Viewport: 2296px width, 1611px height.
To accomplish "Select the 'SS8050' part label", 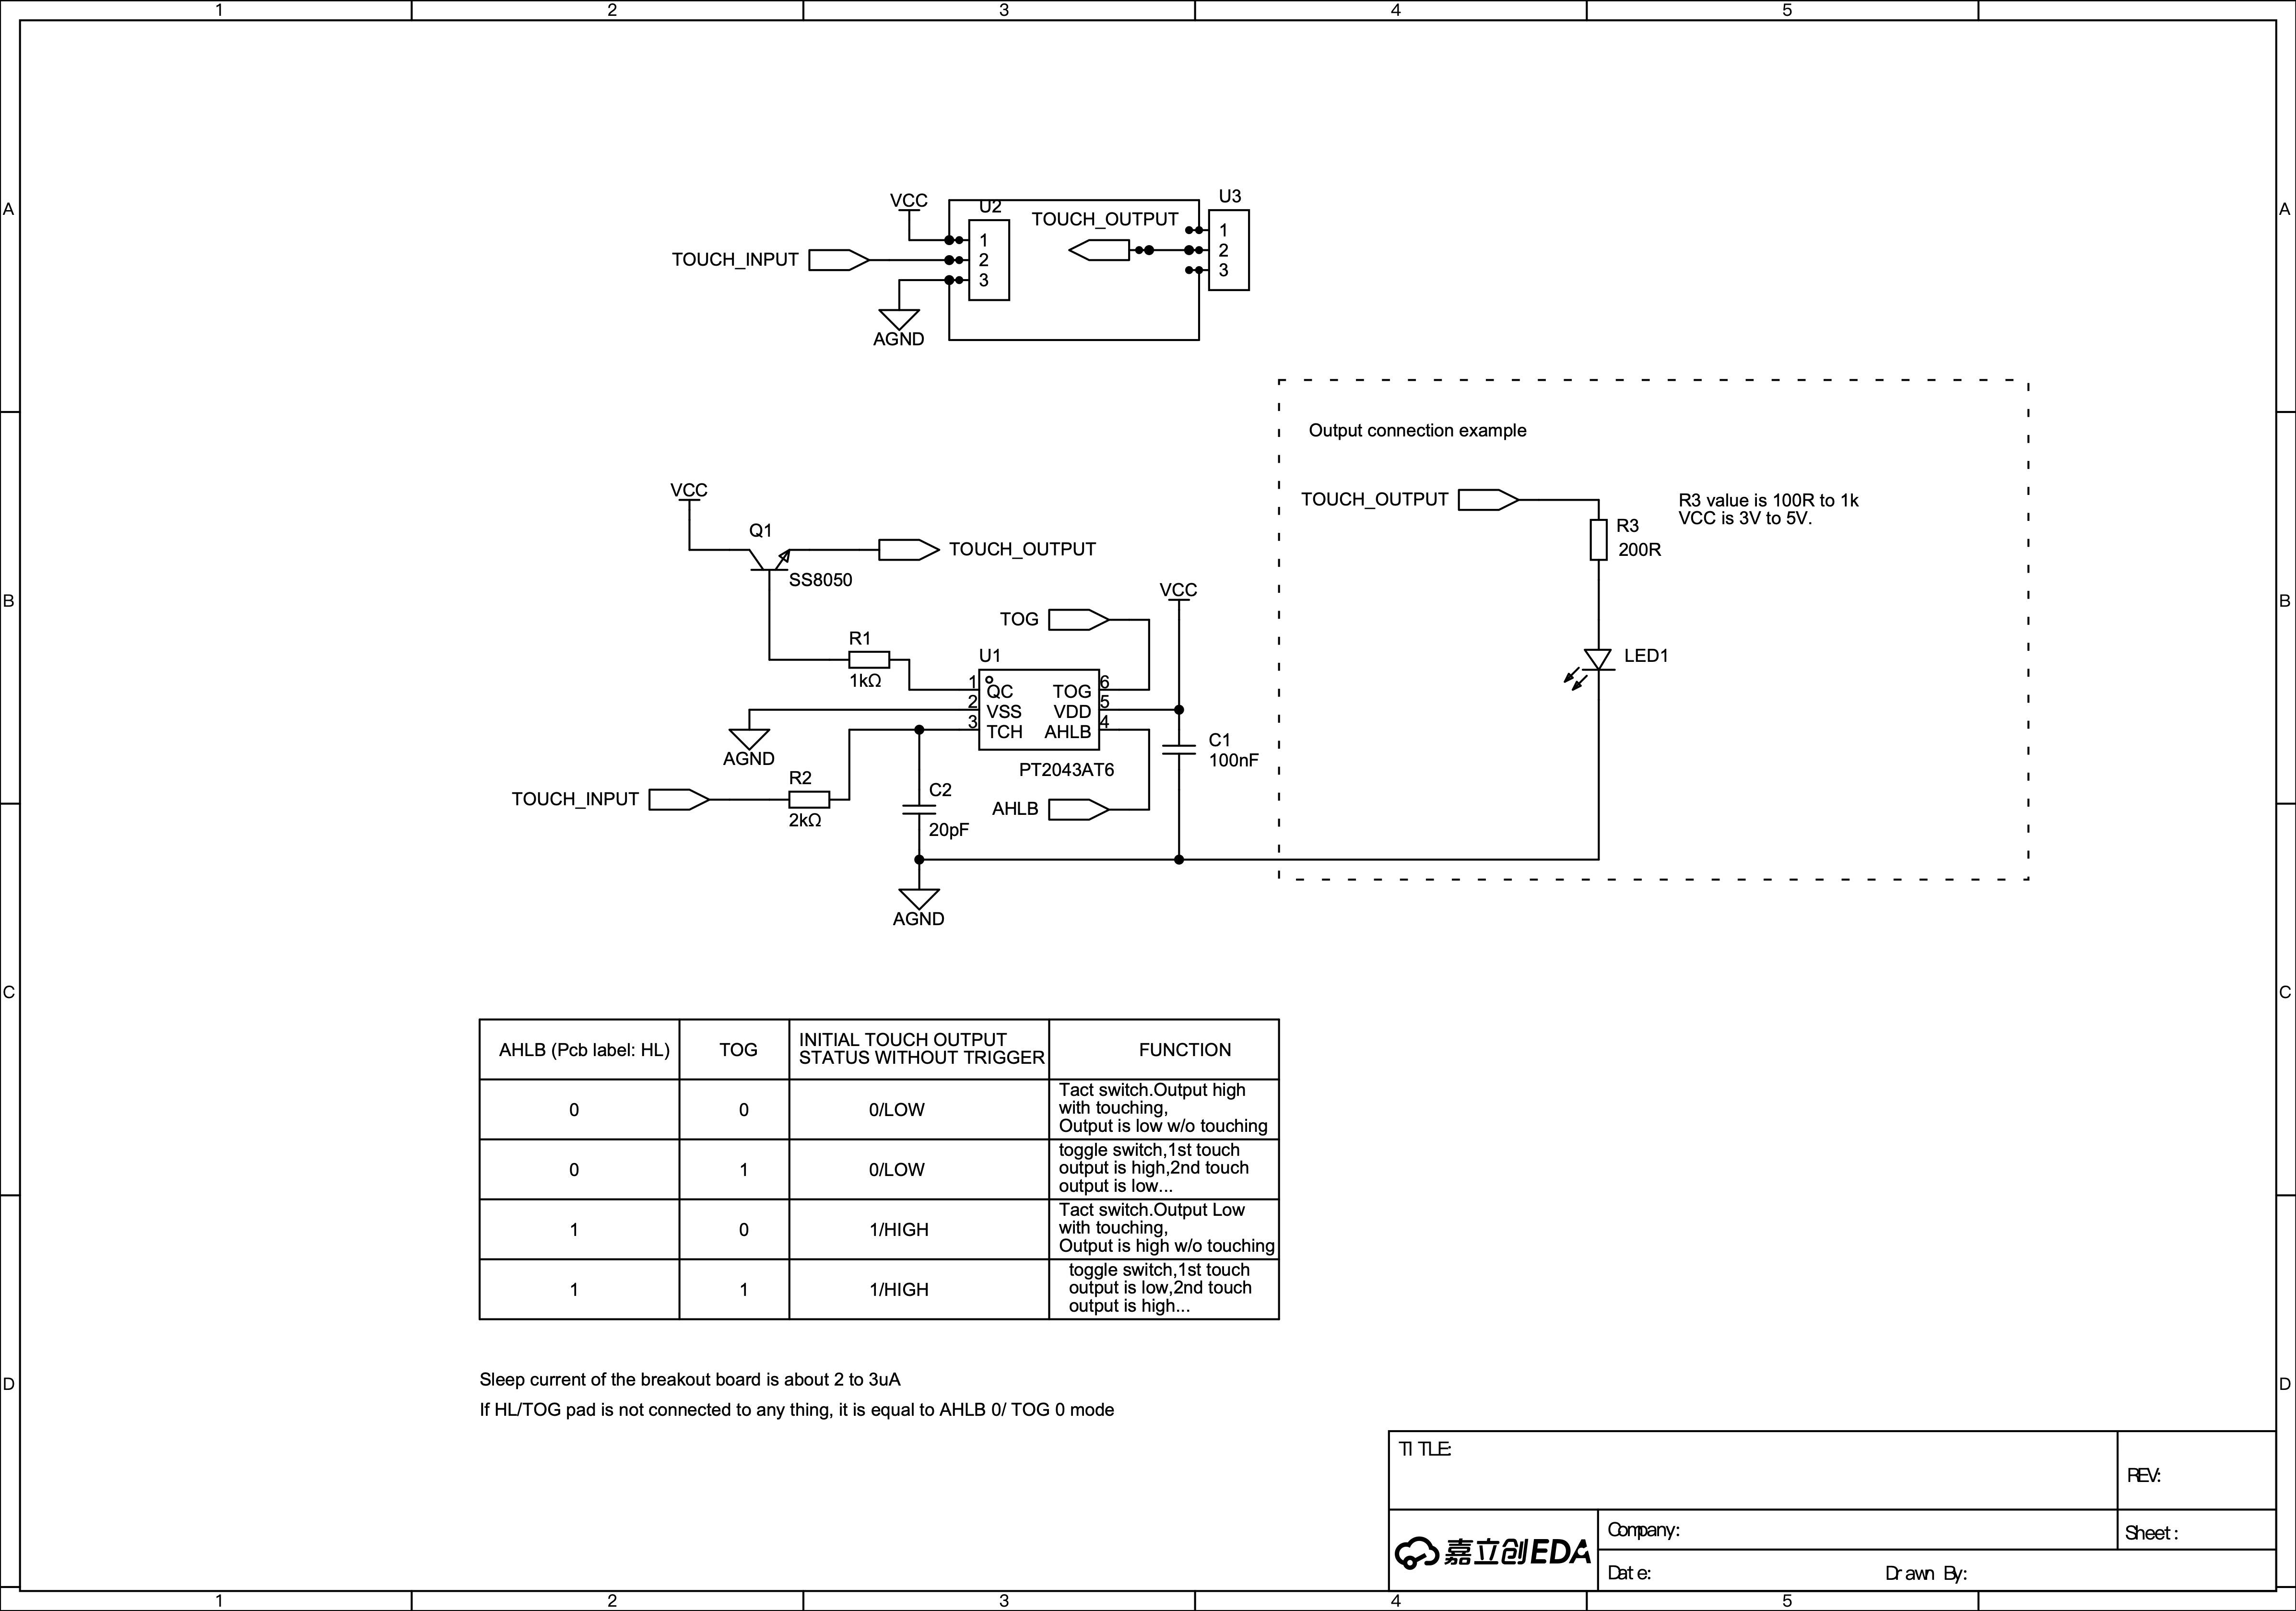I will point(820,580).
